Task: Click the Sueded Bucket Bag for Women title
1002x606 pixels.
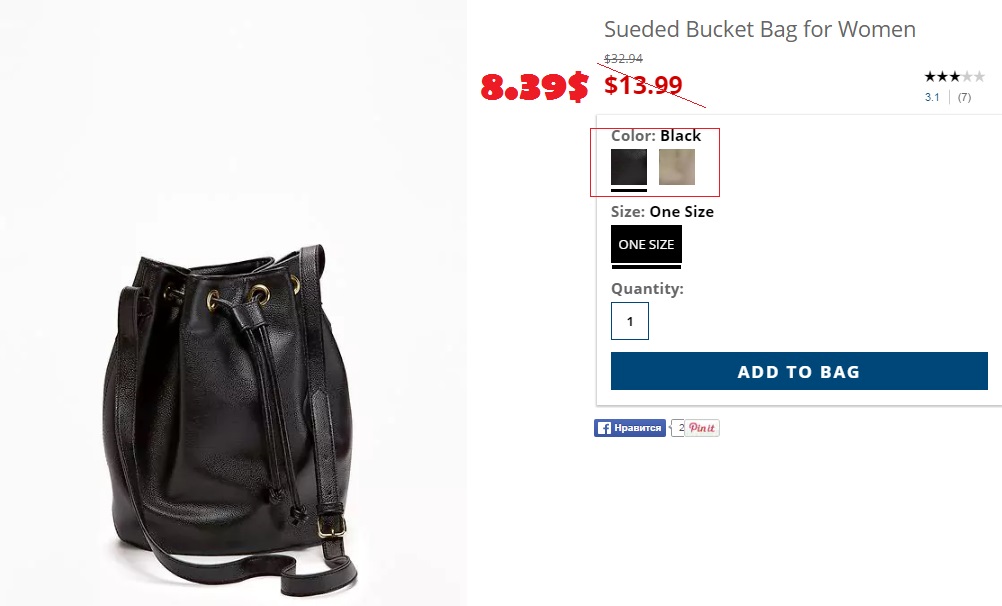Action: [760, 29]
